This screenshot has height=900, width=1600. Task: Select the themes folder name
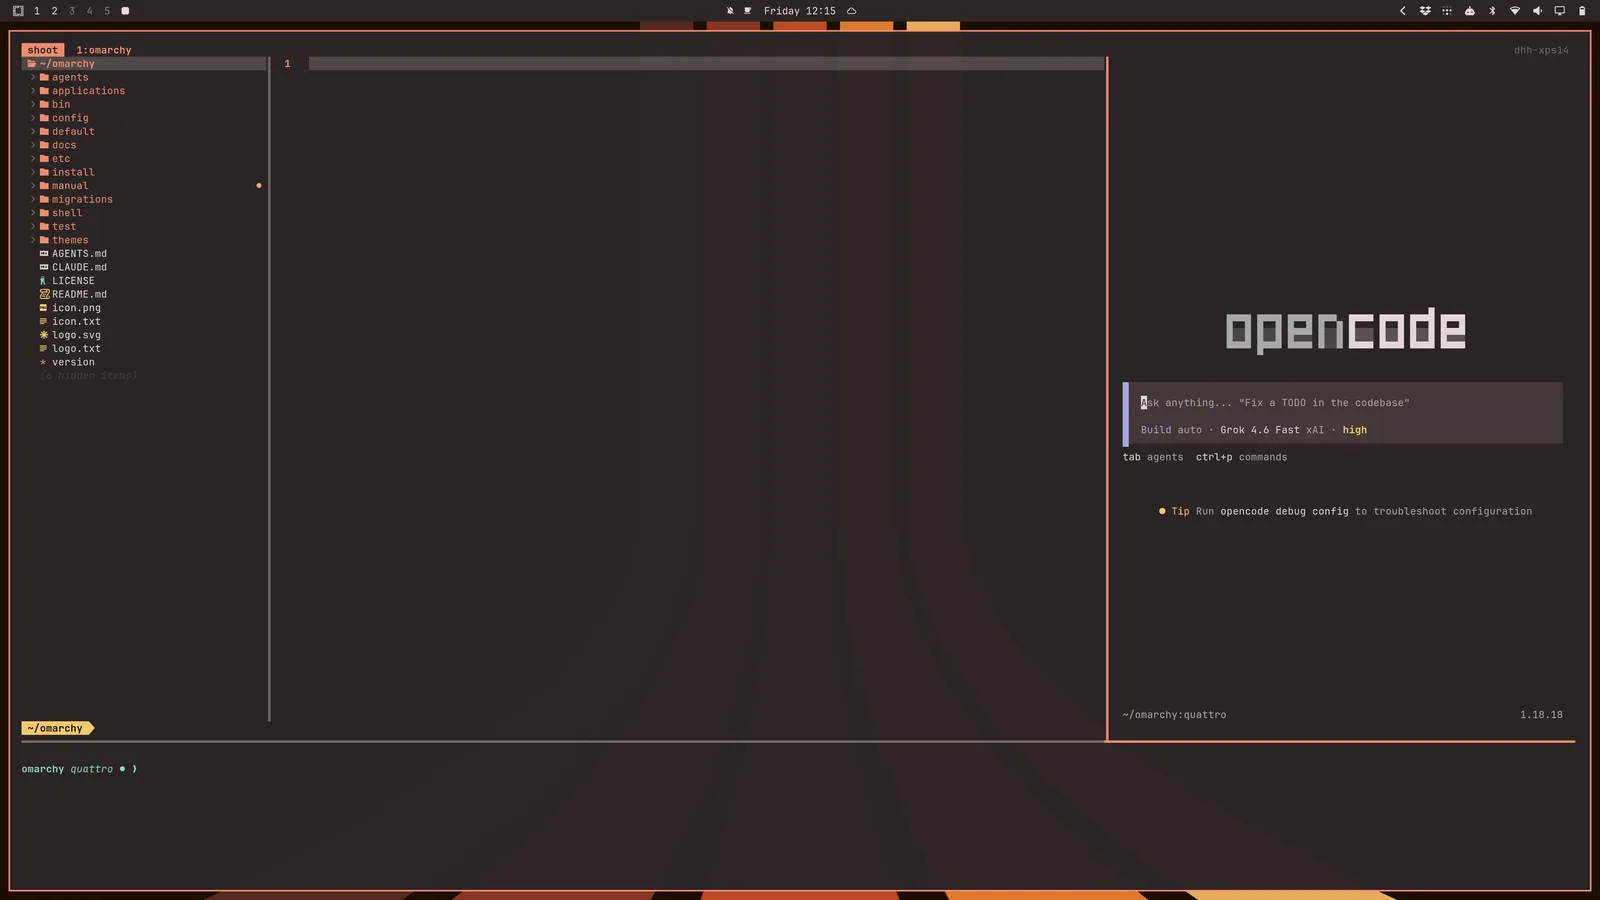[x=70, y=240]
